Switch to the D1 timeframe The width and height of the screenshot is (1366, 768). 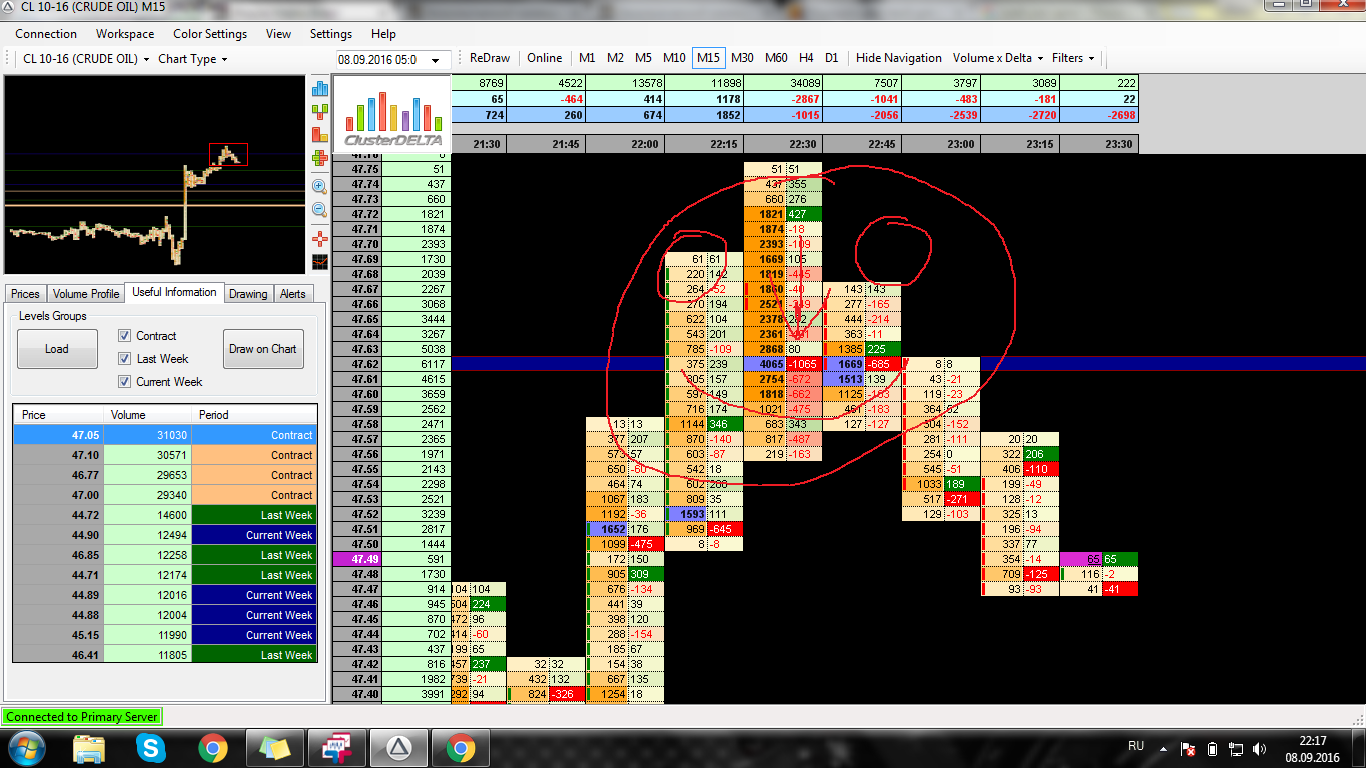(832, 58)
